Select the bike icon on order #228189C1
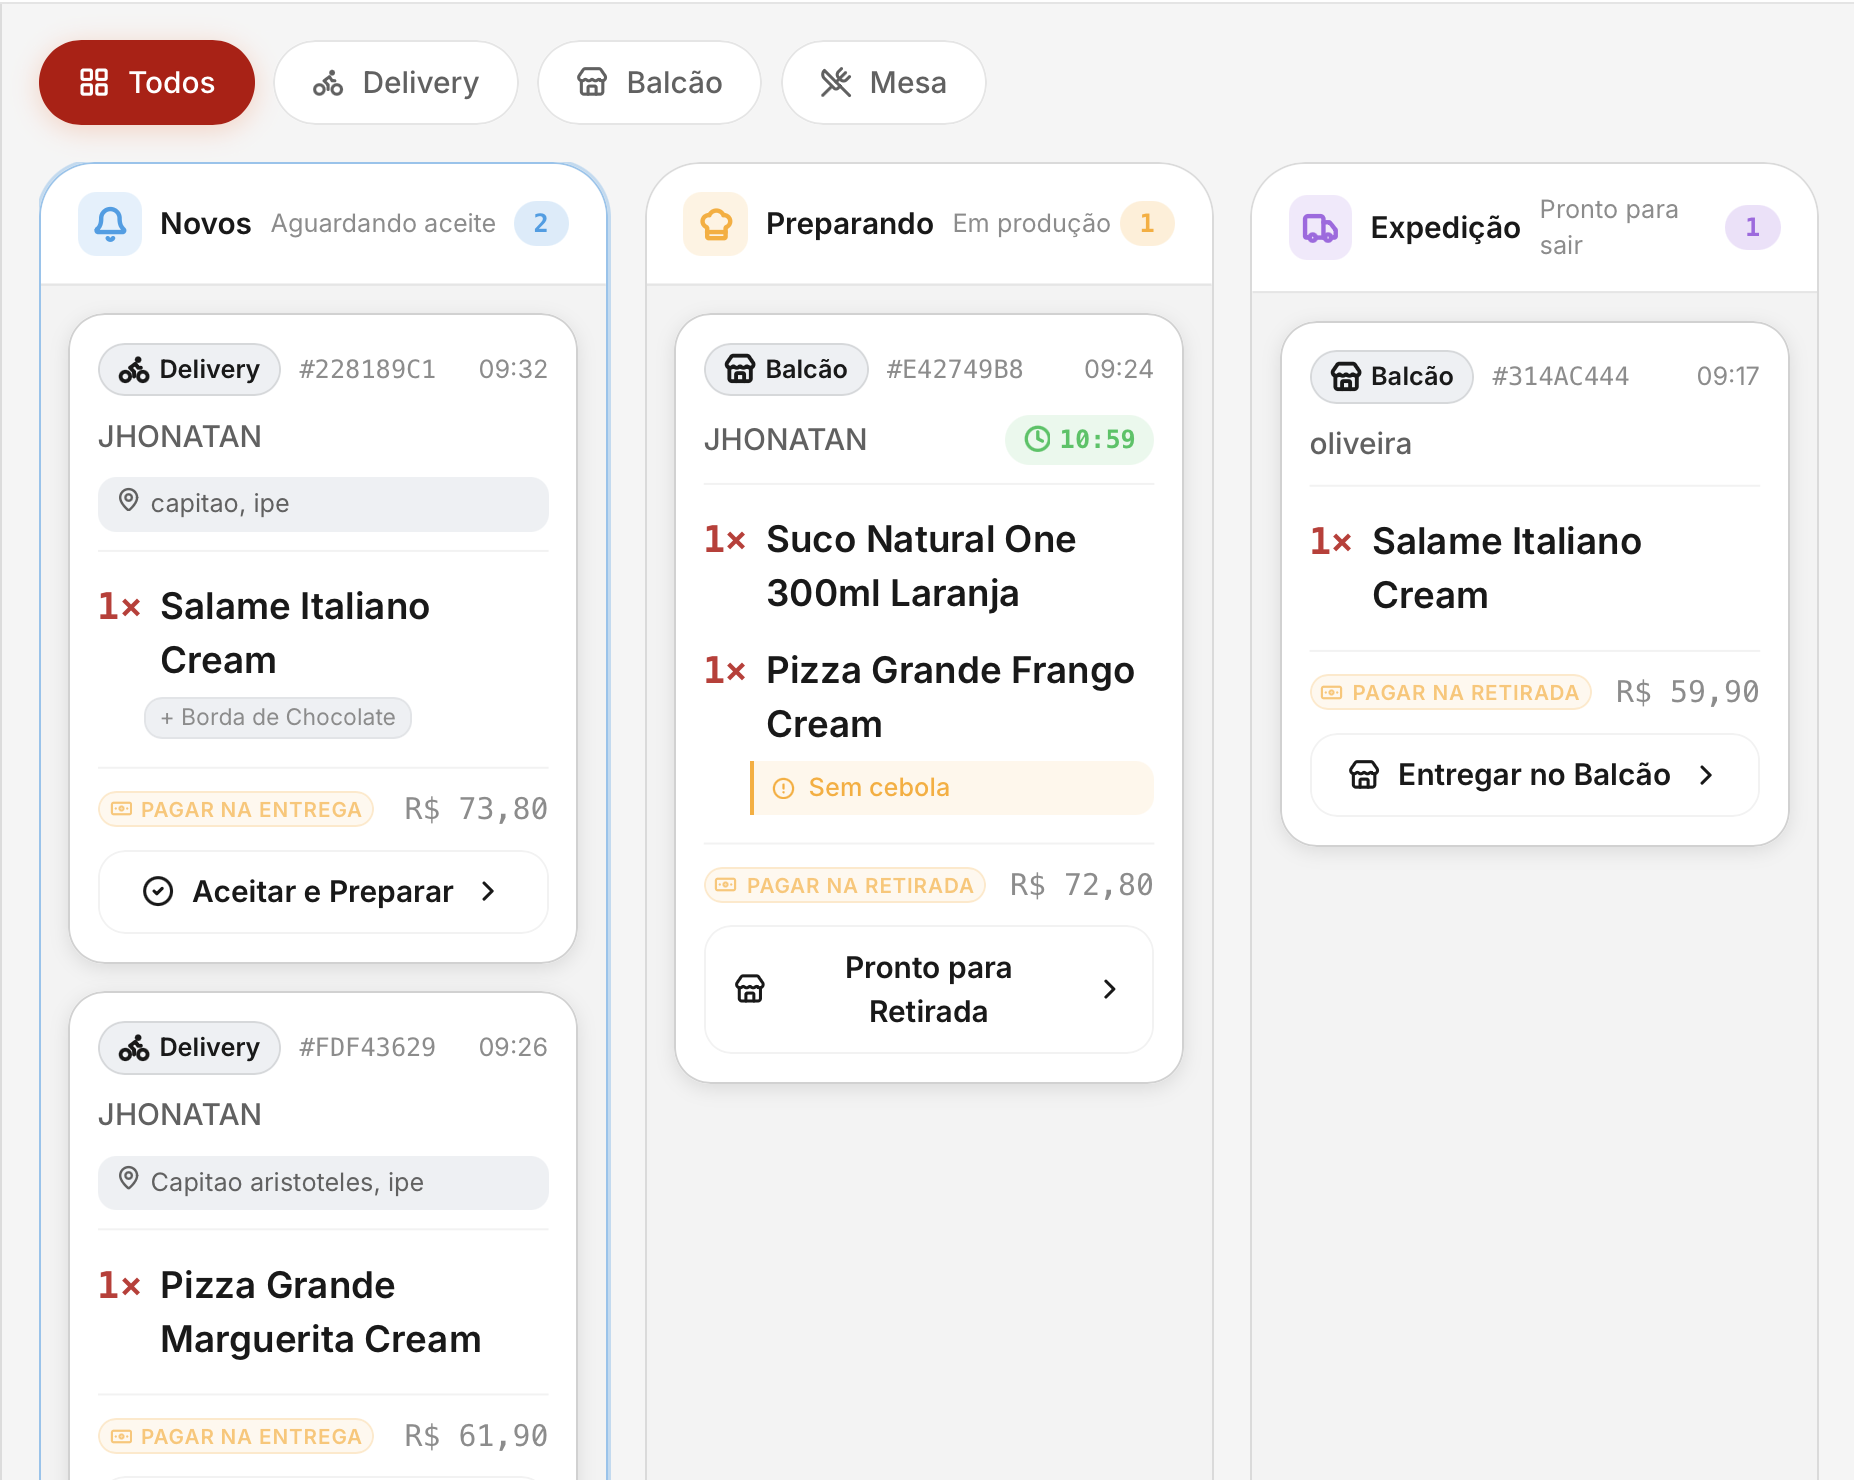The height and width of the screenshot is (1480, 1854). point(132,369)
